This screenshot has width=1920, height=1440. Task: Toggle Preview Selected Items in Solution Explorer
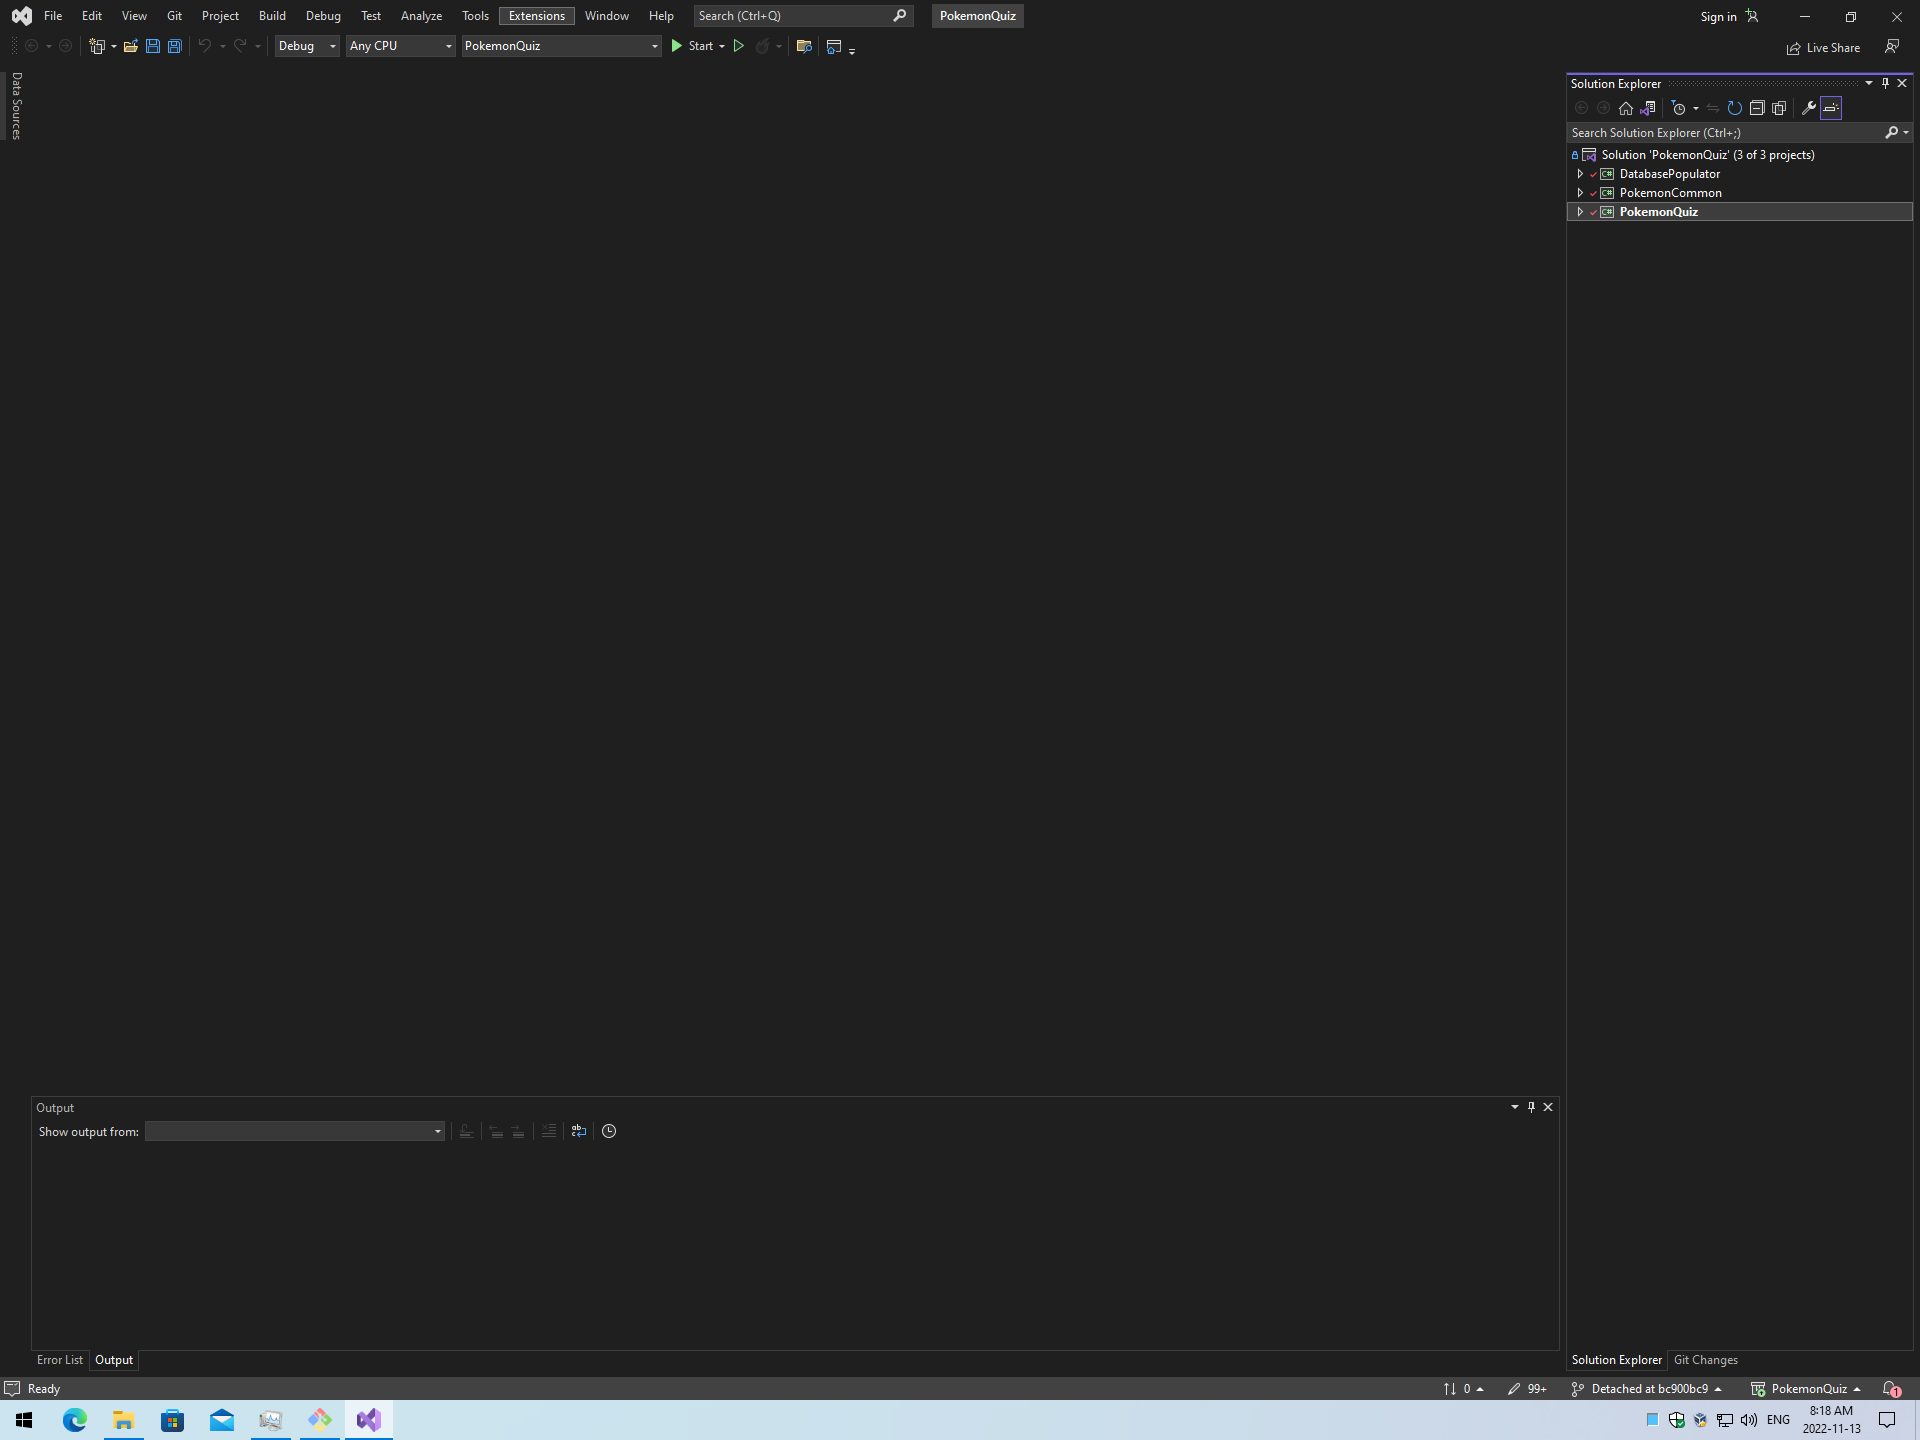coord(1831,108)
